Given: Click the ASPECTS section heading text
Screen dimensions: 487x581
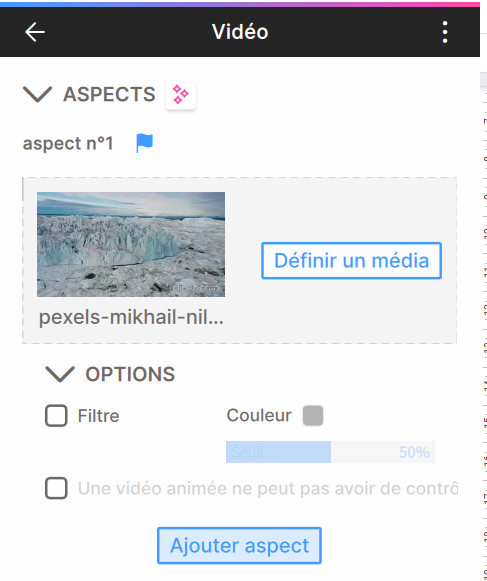Looking at the screenshot, I should (109, 94).
